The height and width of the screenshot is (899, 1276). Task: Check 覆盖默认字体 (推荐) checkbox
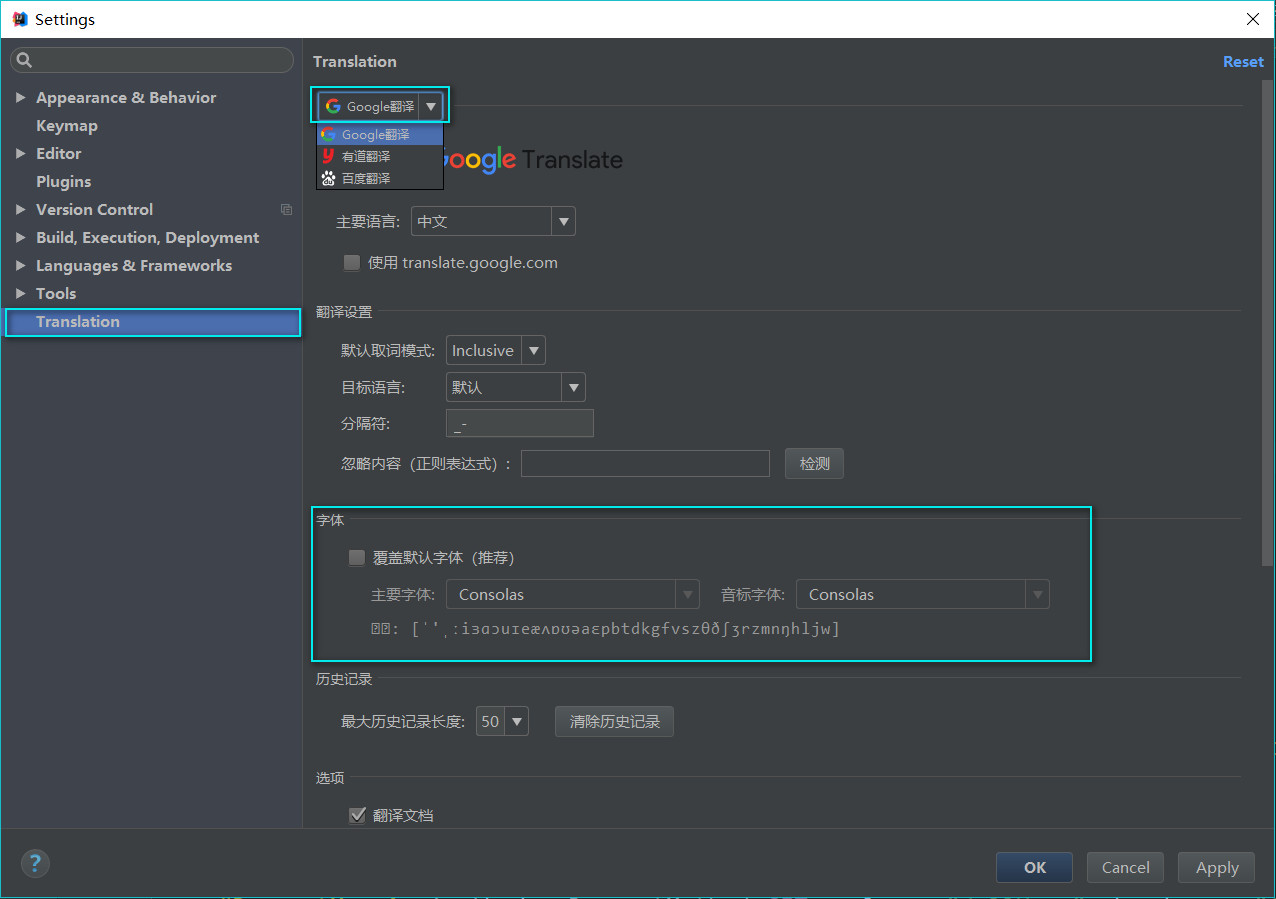357,558
